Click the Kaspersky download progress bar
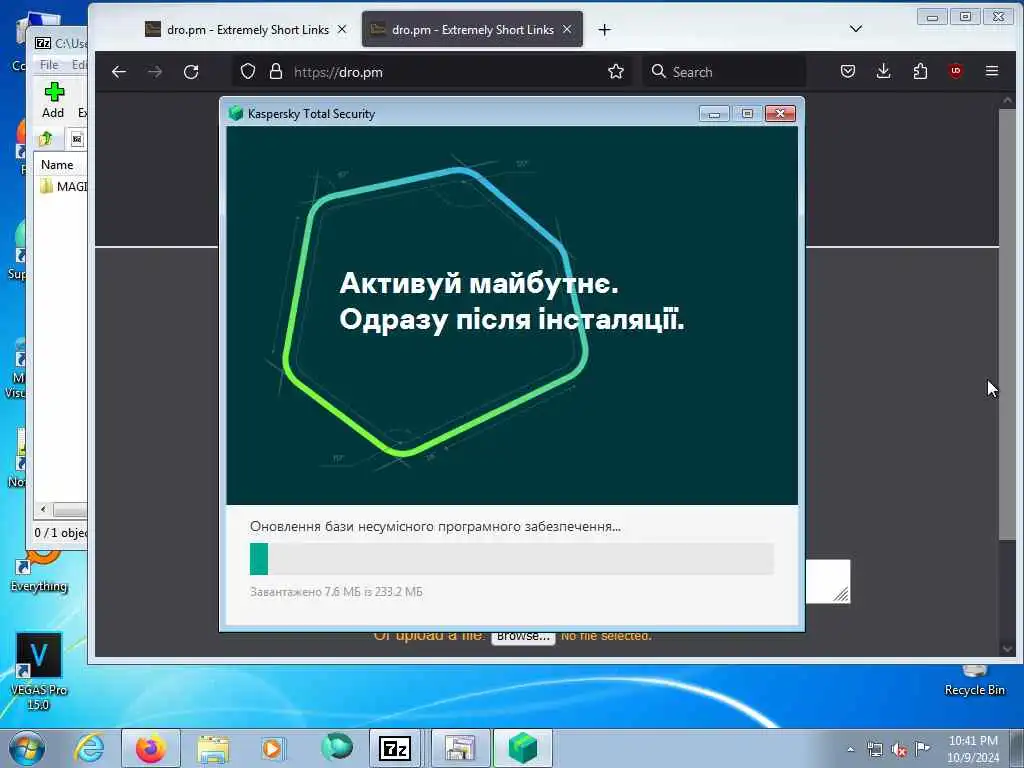Image resolution: width=1024 pixels, height=768 pixels. click(511, 559)
